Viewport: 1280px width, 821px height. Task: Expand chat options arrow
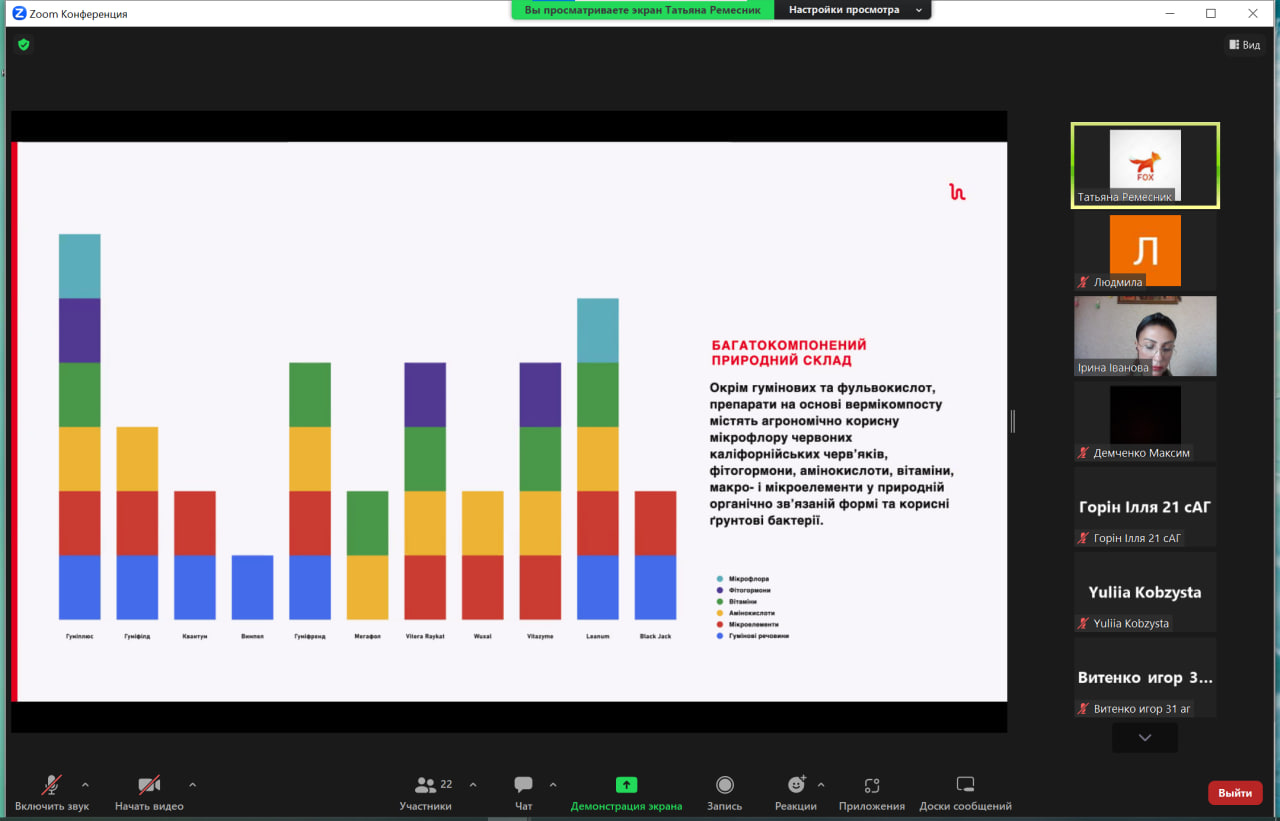[x=553, y=785]
